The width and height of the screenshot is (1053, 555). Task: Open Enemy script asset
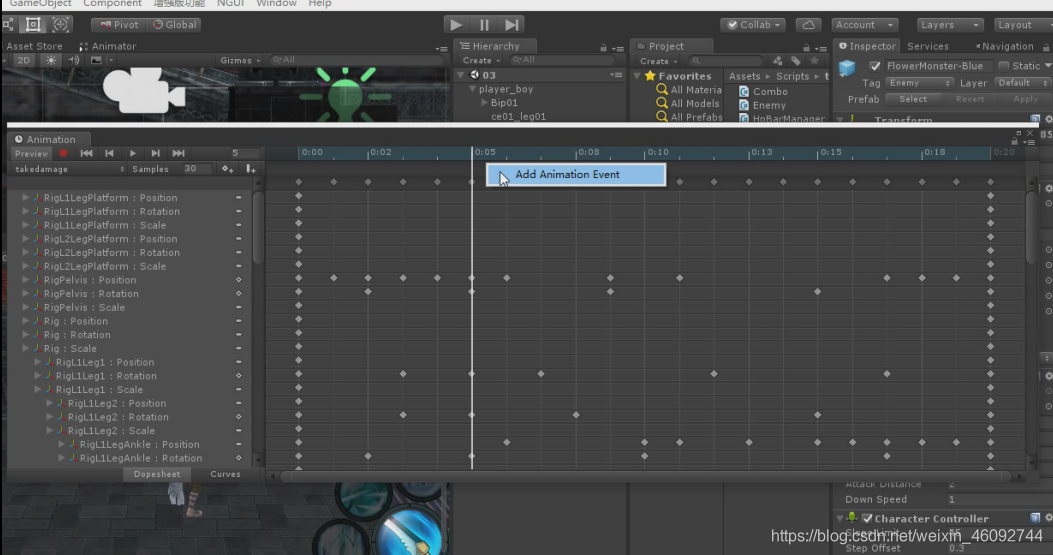click(762, 105)
